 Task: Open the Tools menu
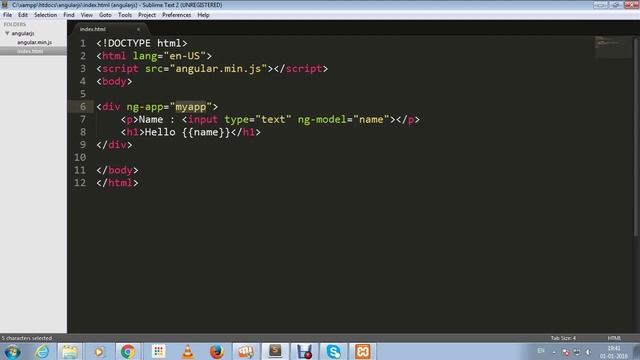pyautogui.click(x=124, y=15)
